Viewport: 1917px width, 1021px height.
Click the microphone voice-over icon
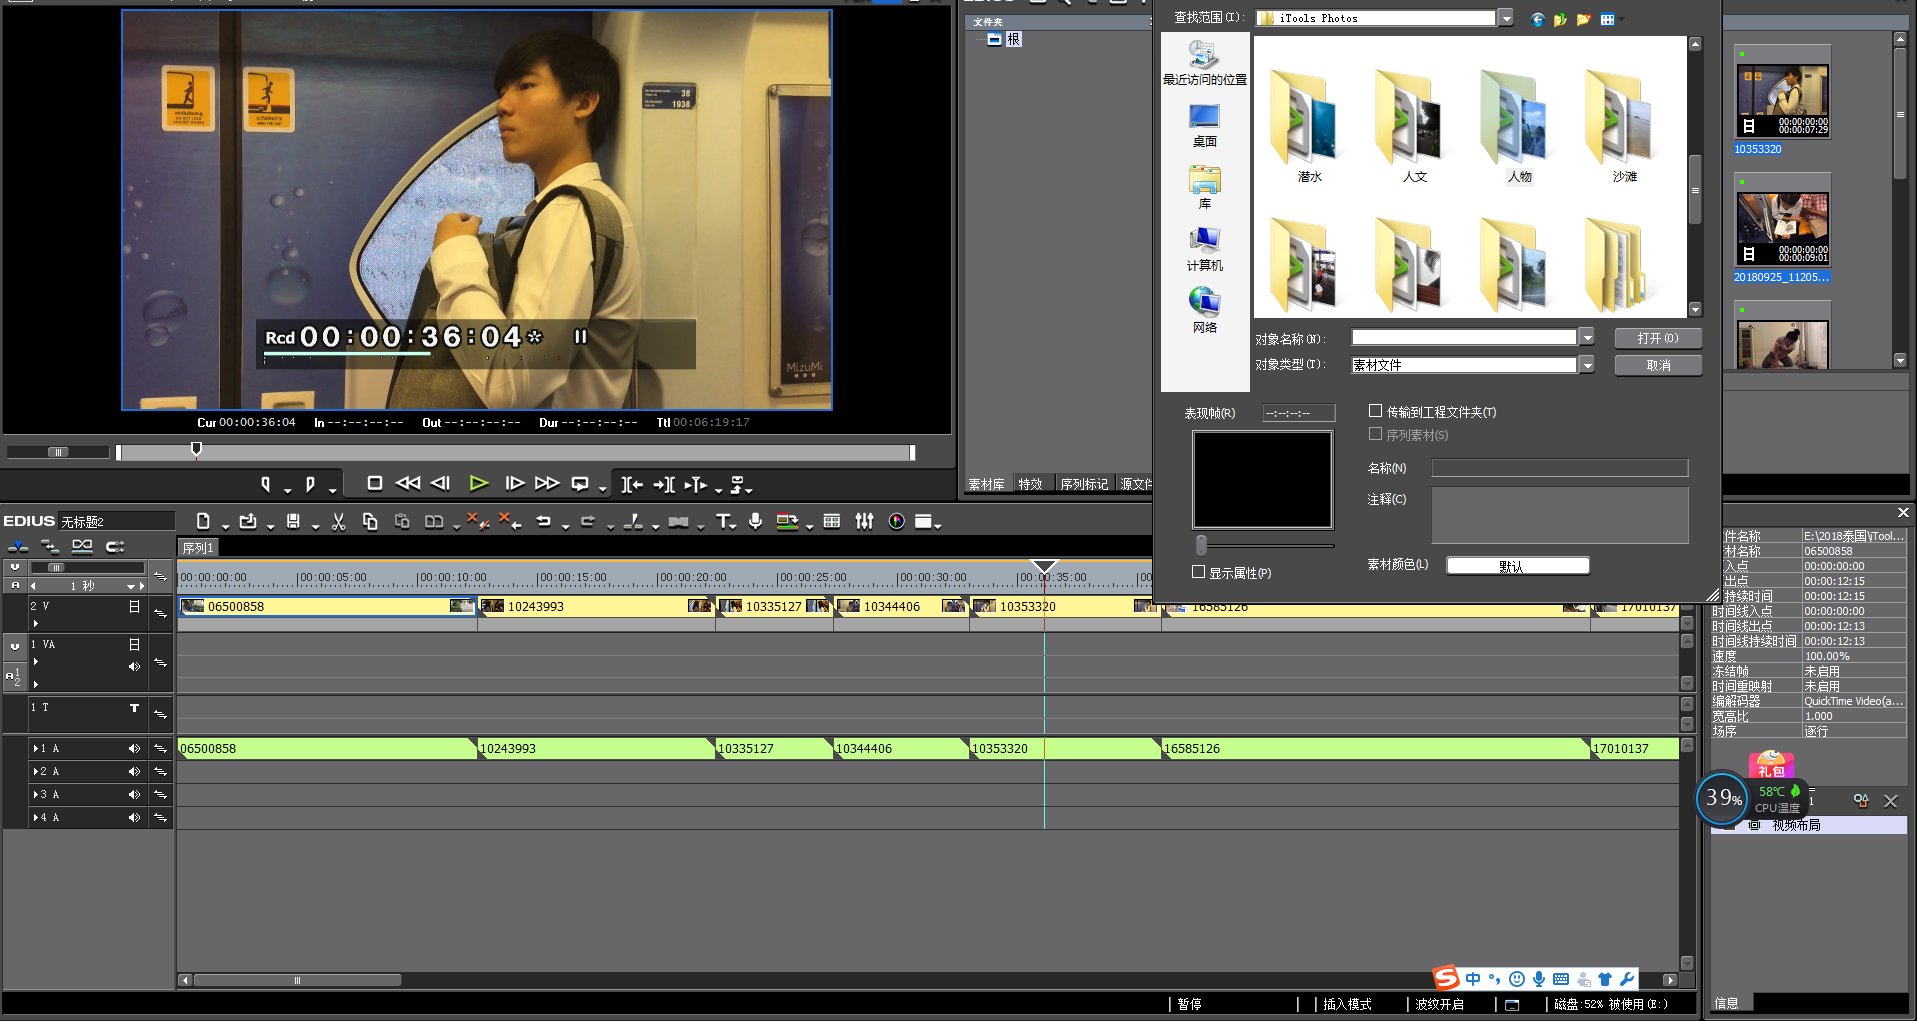pyautogui.click(x=755, y=521)
